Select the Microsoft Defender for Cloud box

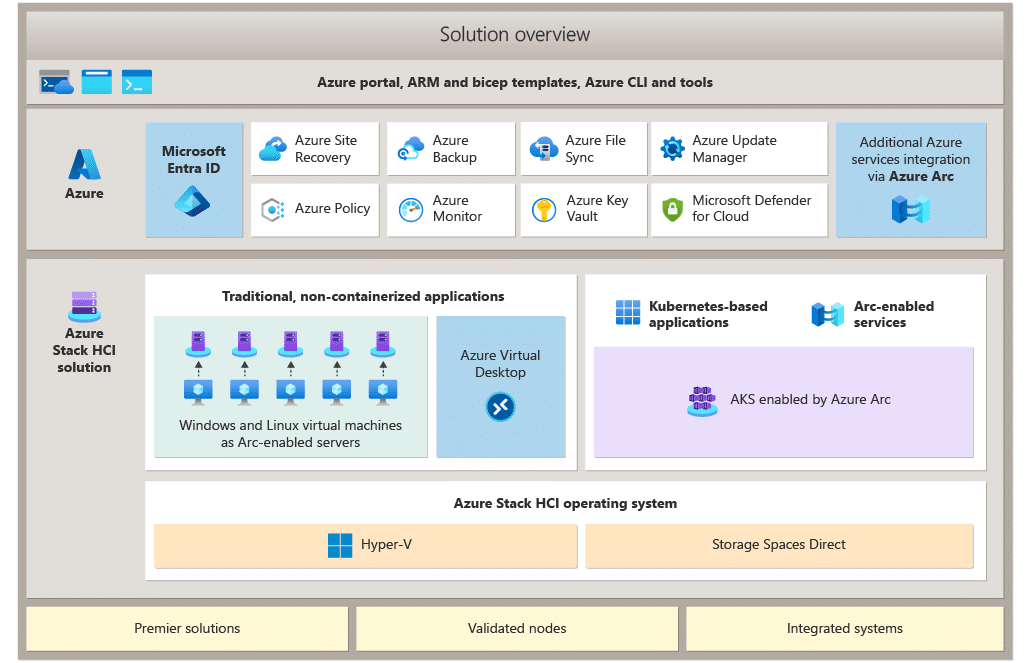pos(740,210)
